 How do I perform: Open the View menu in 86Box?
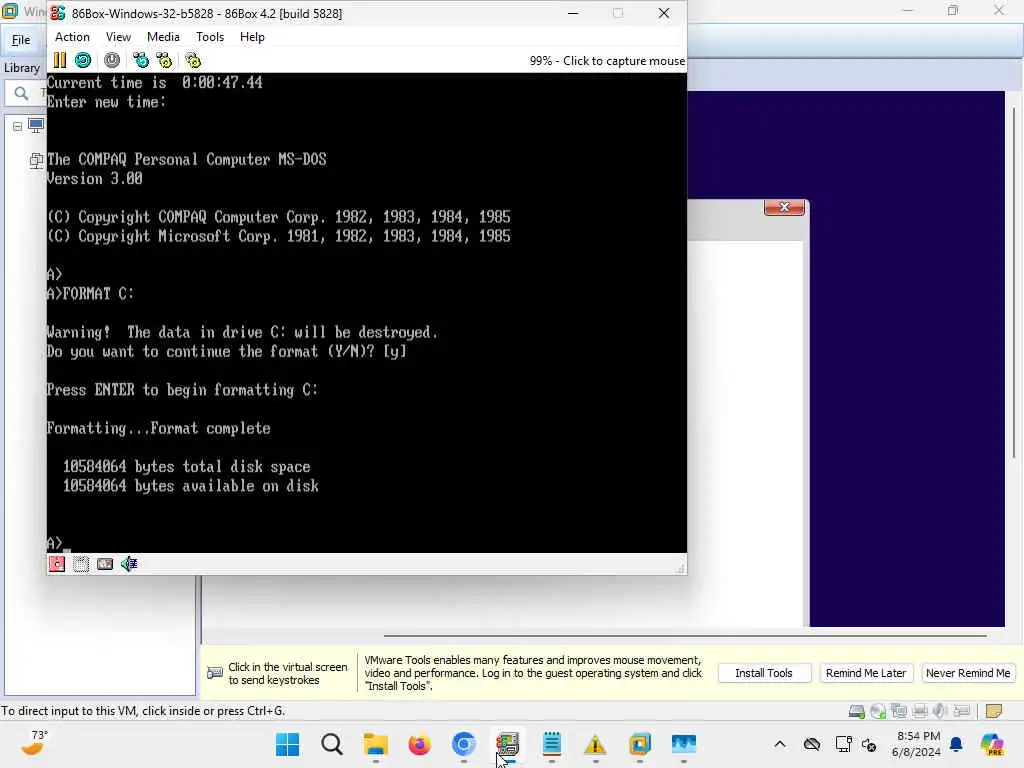[x=118, y=37]
